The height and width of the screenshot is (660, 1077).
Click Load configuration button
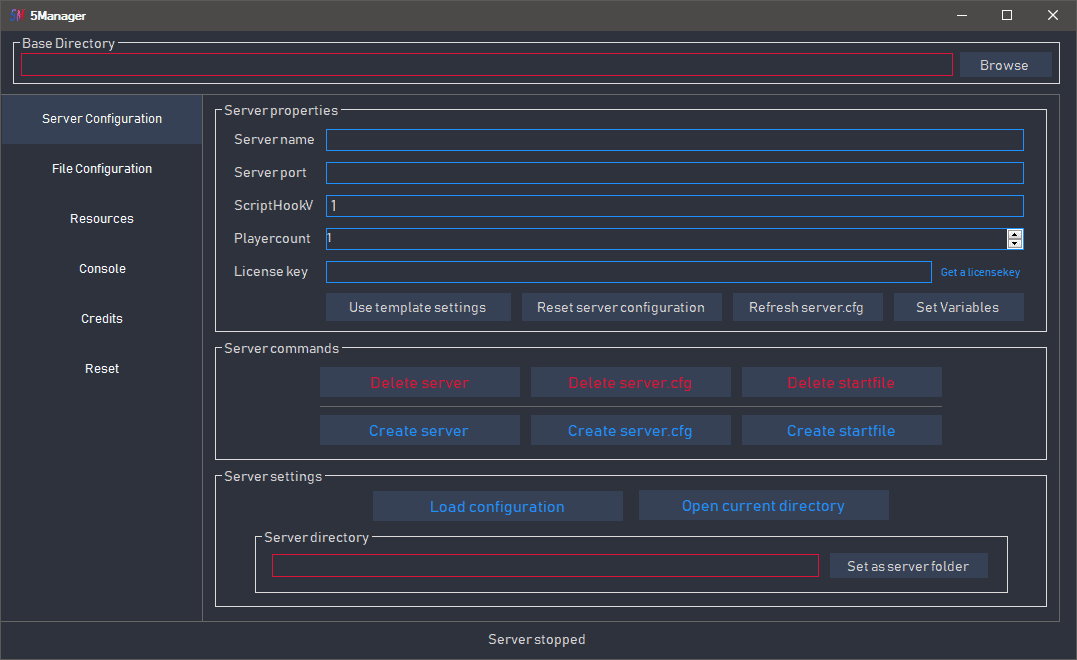(x=497, y=506)
